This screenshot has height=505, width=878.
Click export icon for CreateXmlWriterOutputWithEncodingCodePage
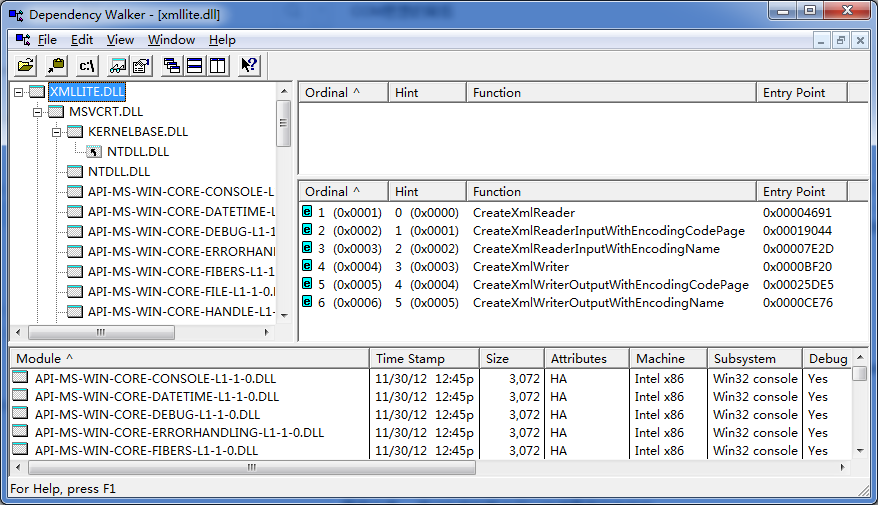point(307,283)
